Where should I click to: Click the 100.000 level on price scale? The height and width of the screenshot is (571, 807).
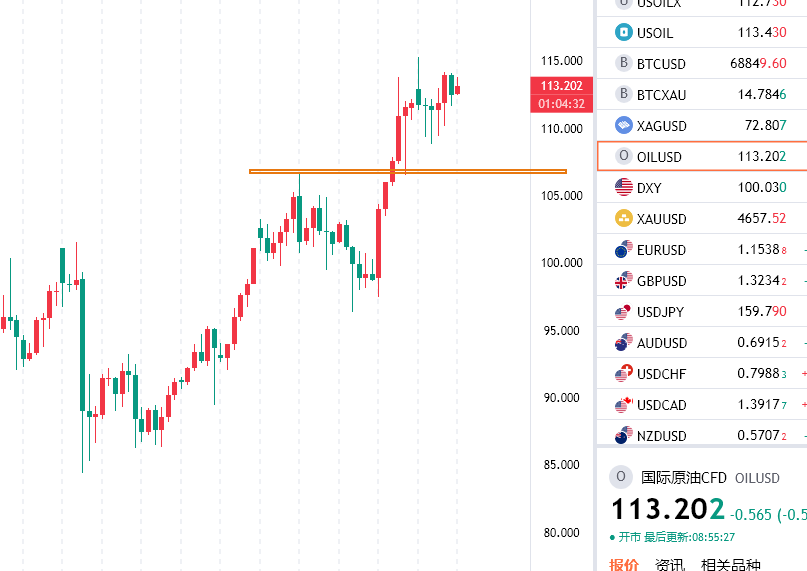point(560,263)
